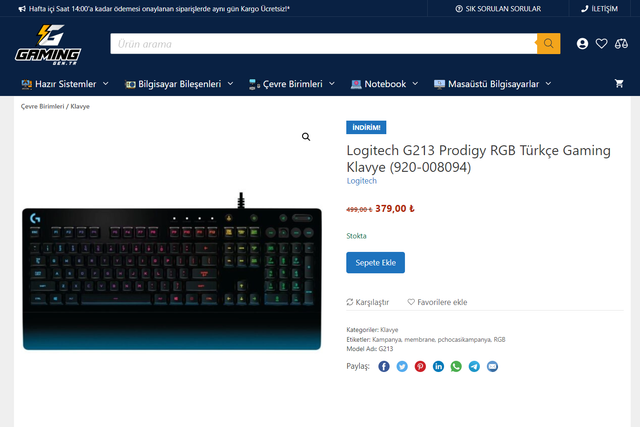640x427 pixels.
Task: Add keyboard to cart with Sepete Ekle
Action: (376, 262)
